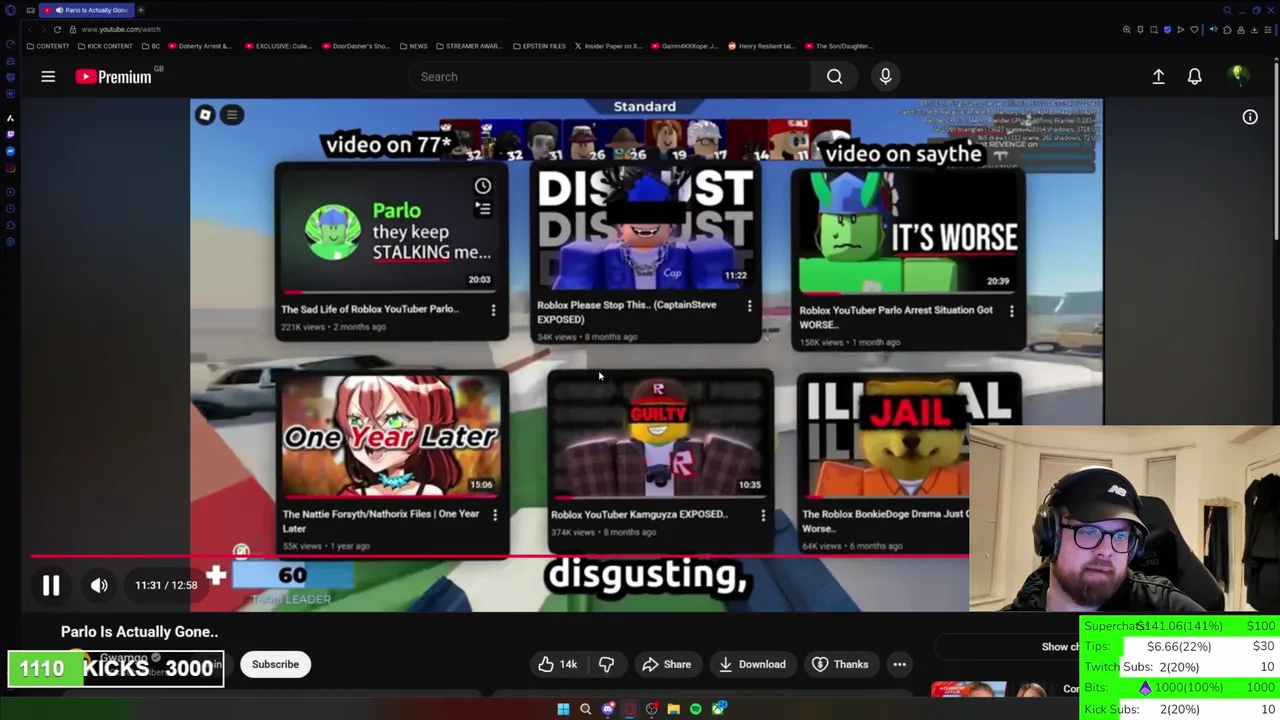Bookmark the page with the heart icon
This screenshot has width=1280, height=720.
pyautogui.click(x=1194, y=30)
